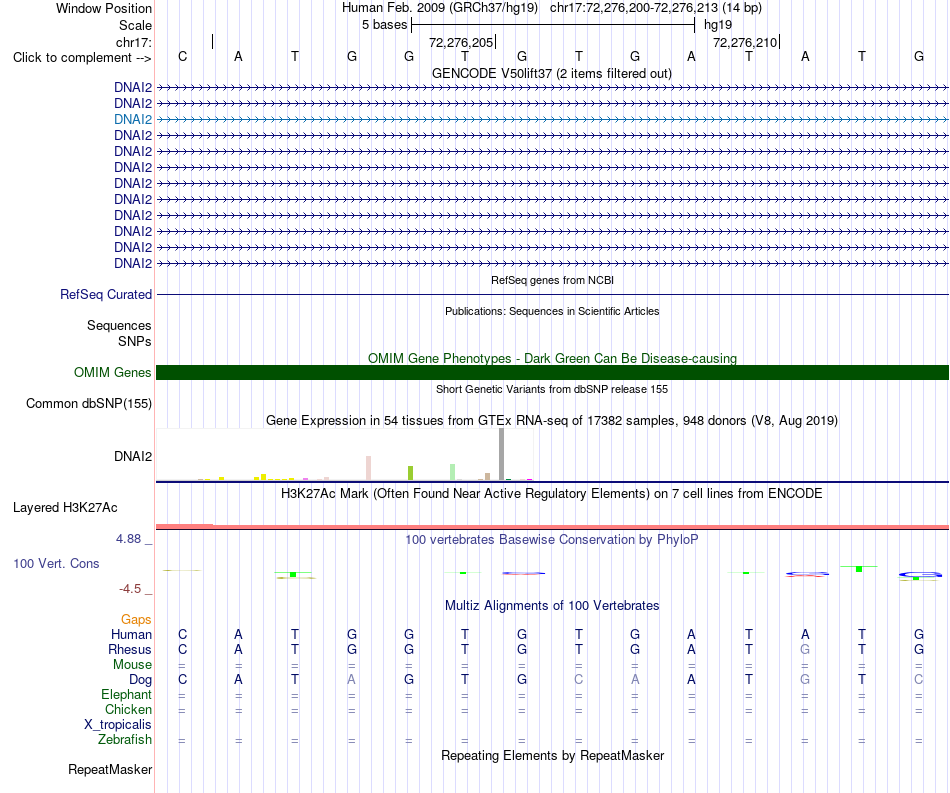The height and width of the screenshot is (793, 950).
Task: Click the pink H3K27Ac signal bar
Action: click(552, 527)
